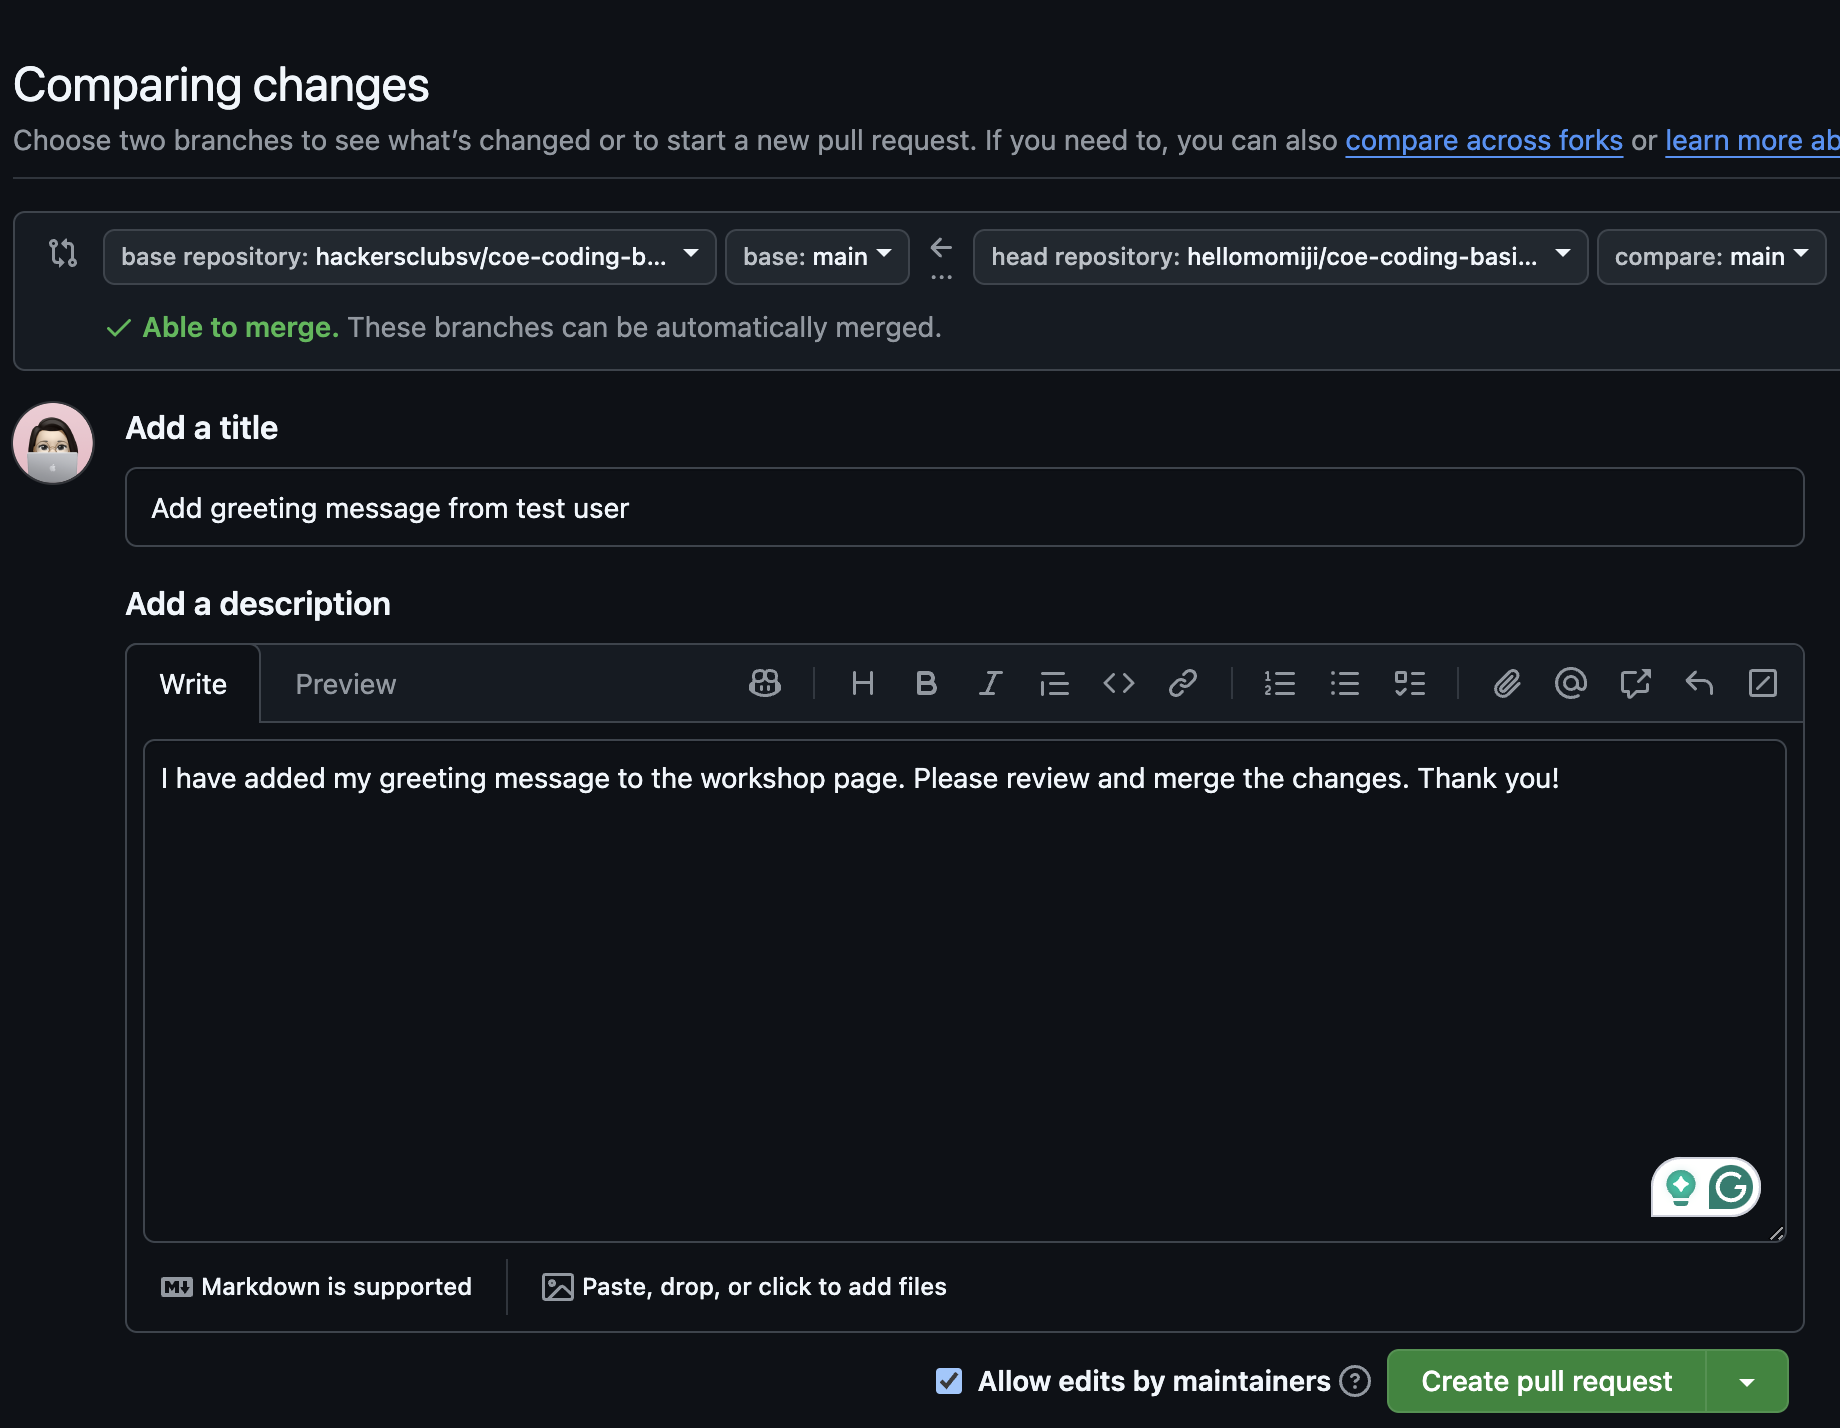Open the compare: main branch dropdown
The height and width of the screenshot is (1428, 1840).
tap(1710, 256)
